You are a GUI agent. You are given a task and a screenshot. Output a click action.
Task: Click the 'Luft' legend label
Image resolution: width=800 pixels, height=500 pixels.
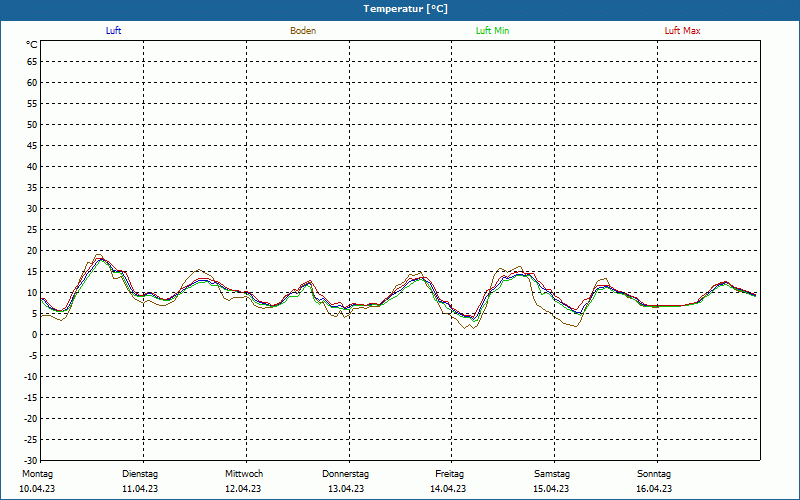[x=113, y=31]
